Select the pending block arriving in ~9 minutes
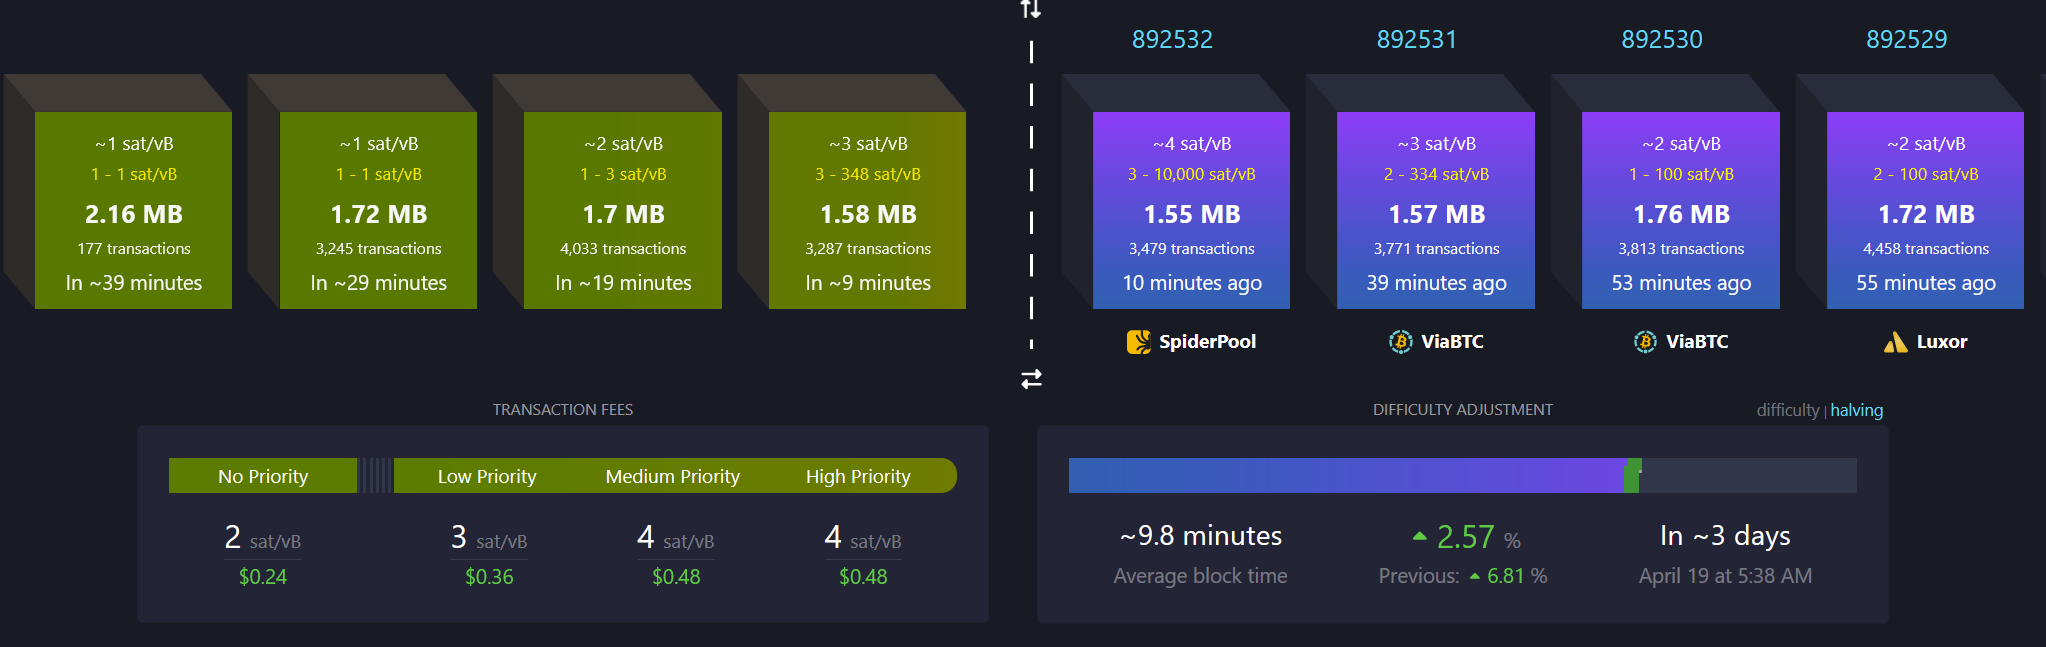This screenshot has height=647, width=2046. point(867,210)
